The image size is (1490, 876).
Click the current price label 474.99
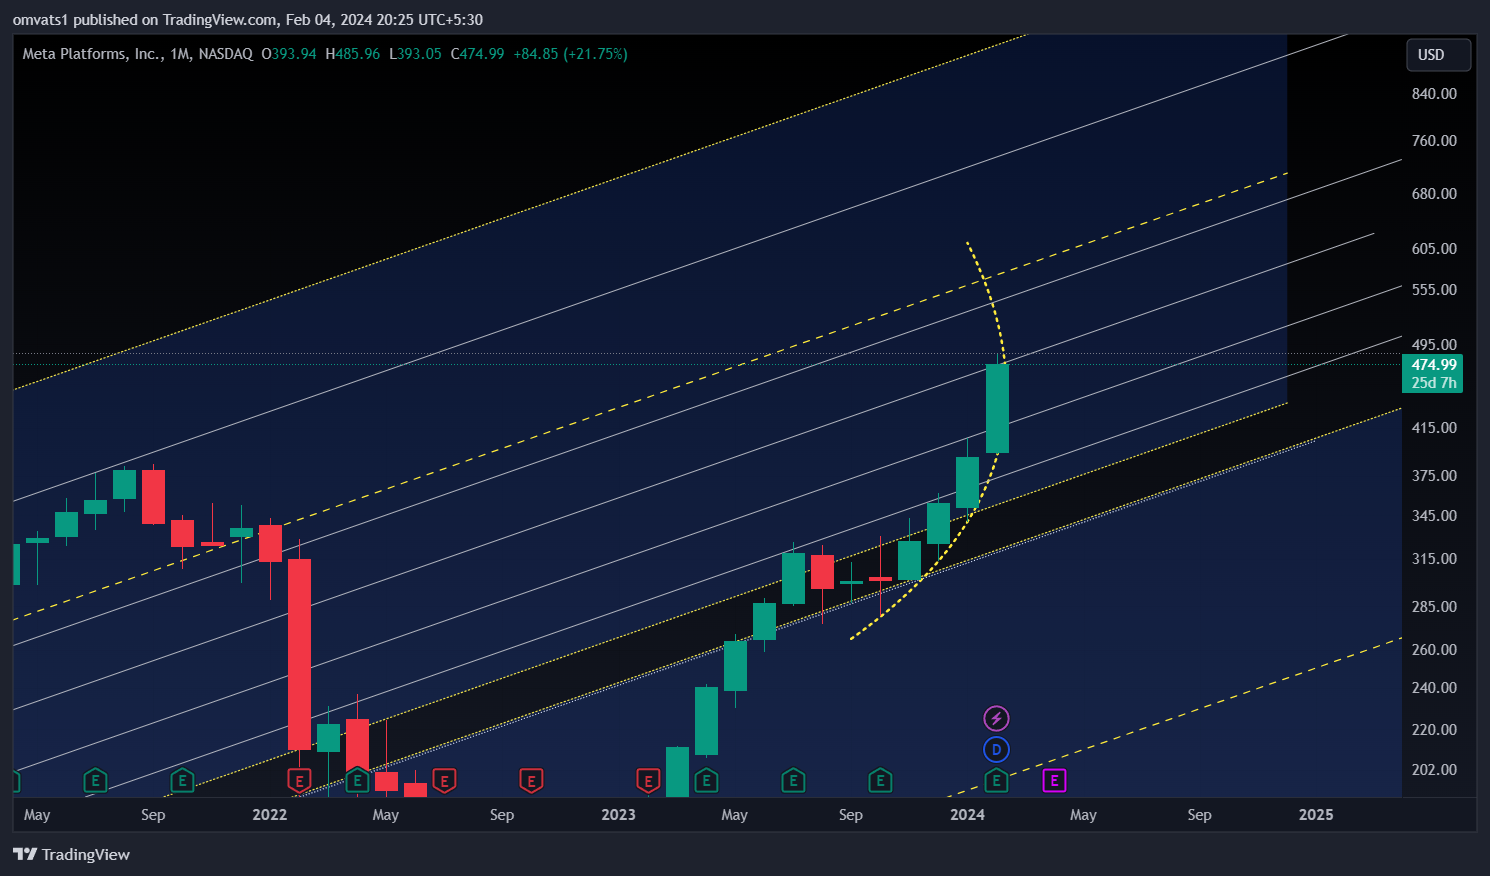(x=1433, y=365)
